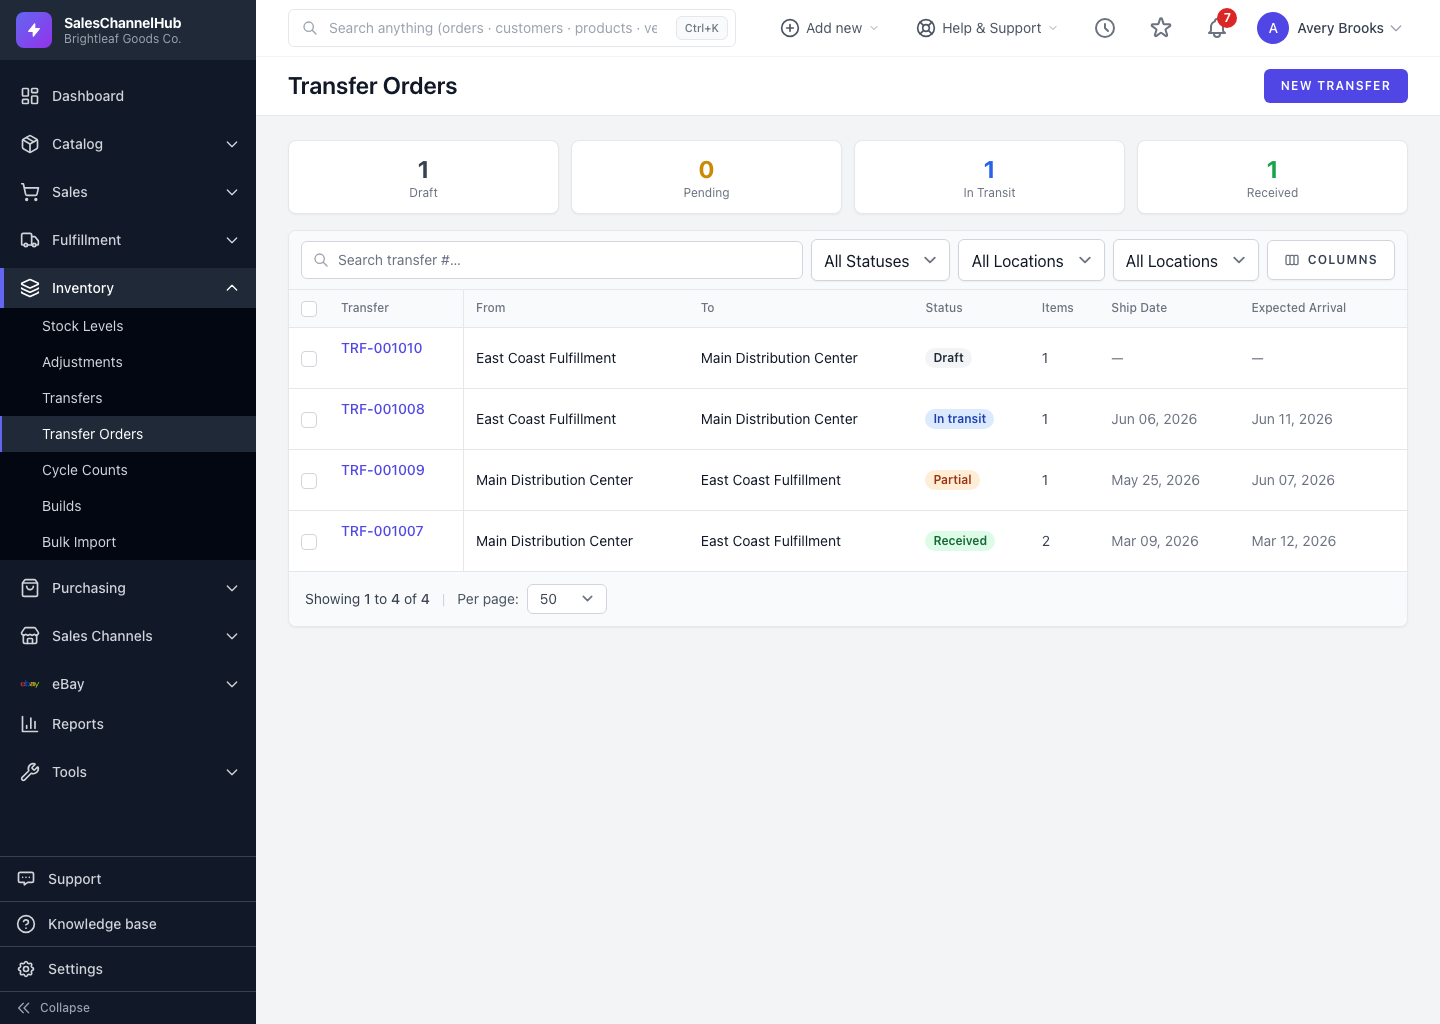Click the Add new plus icon
The image size is (1440, 1024).
(x=790, y=28)
